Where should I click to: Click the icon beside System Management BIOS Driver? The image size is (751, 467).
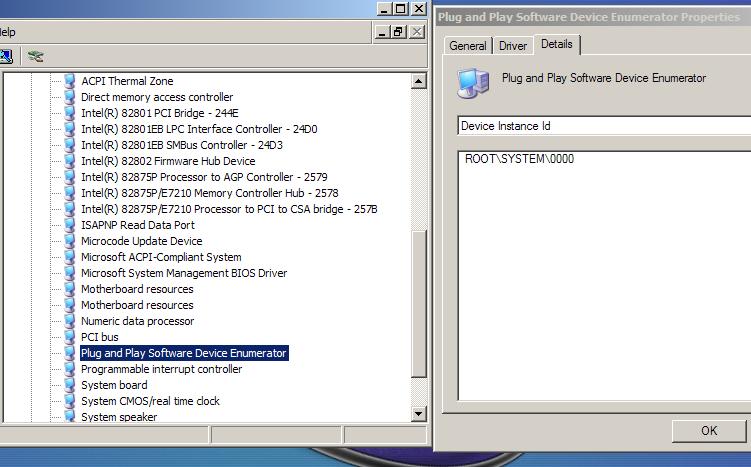[x=69, y=273]
